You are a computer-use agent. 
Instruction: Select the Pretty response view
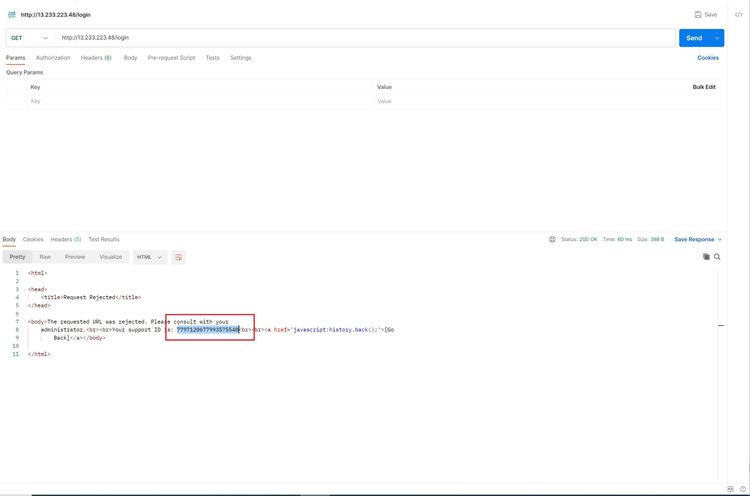point(17,257)
